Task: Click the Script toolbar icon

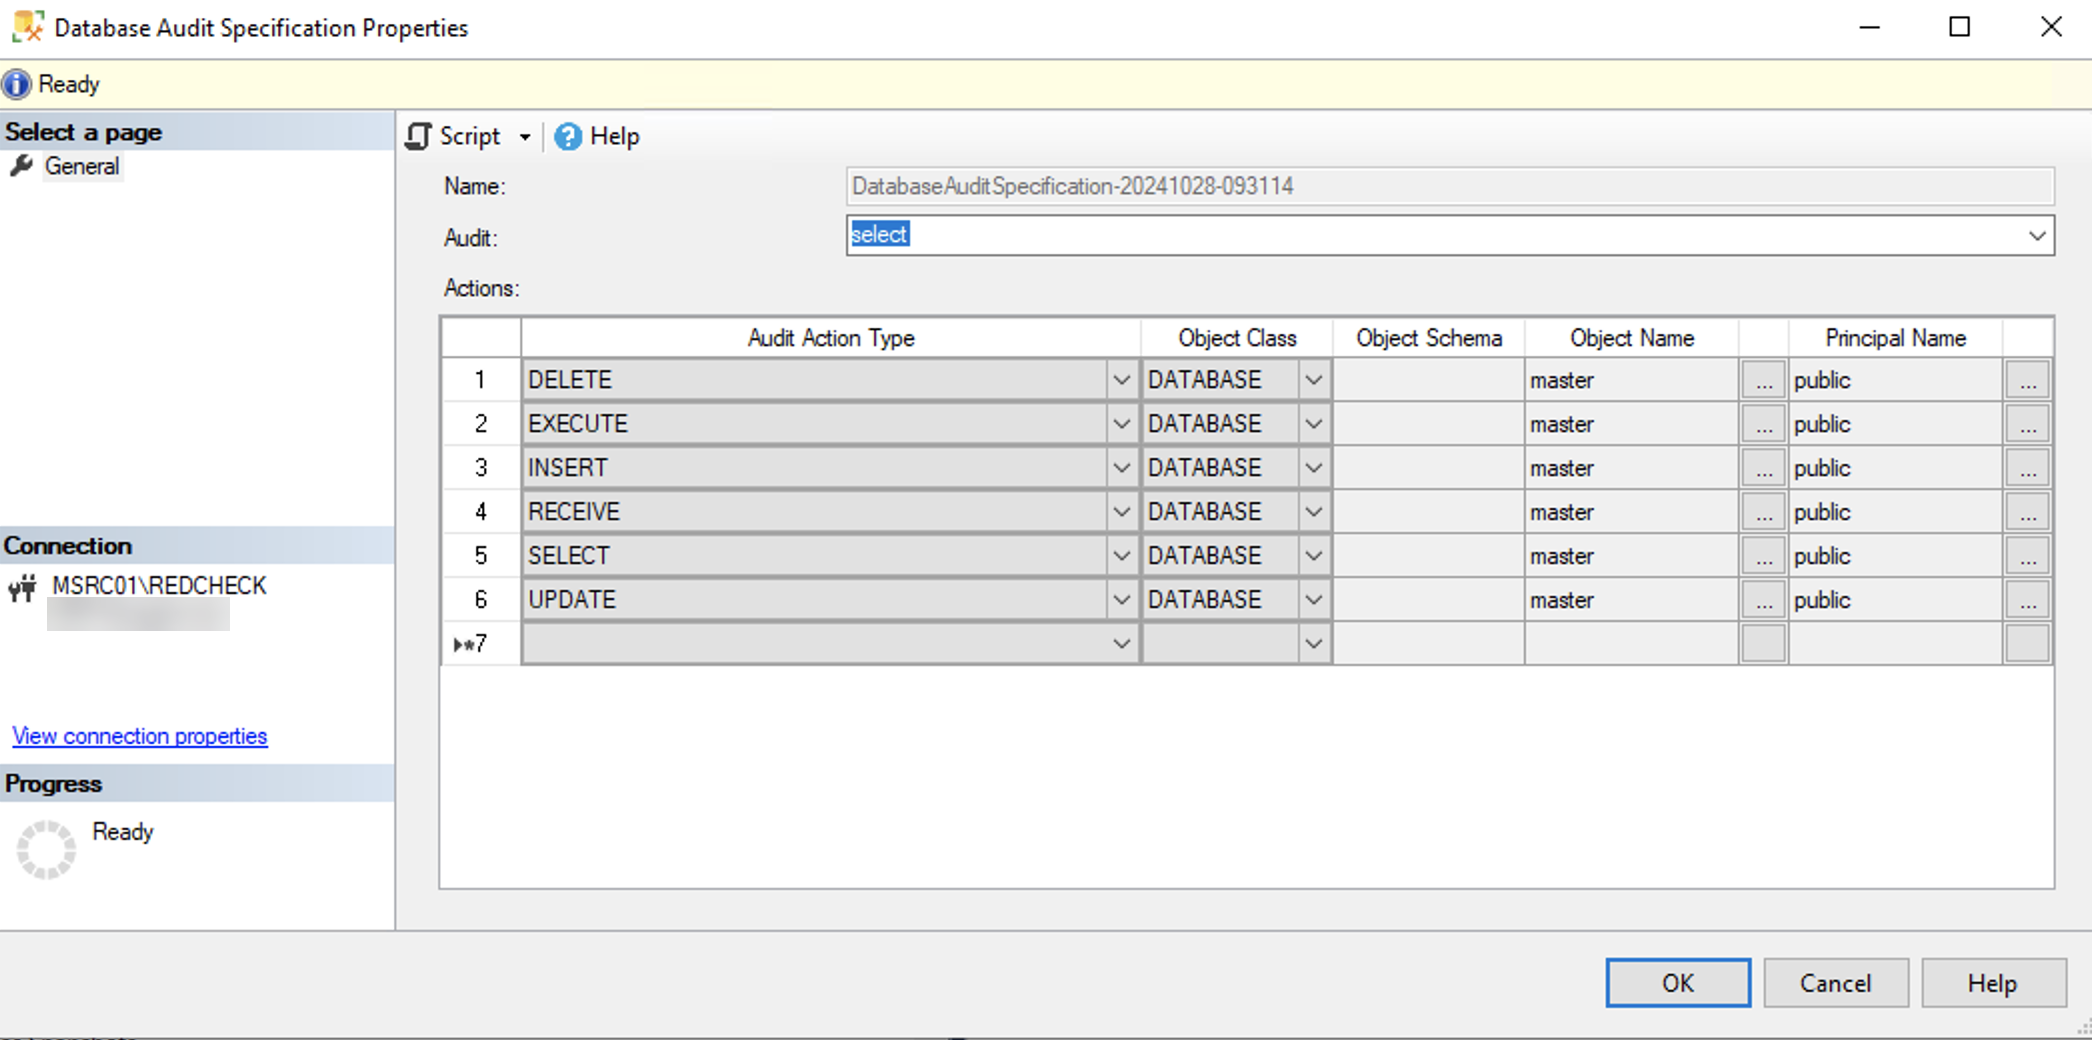Action: click(x=419, y=136)
